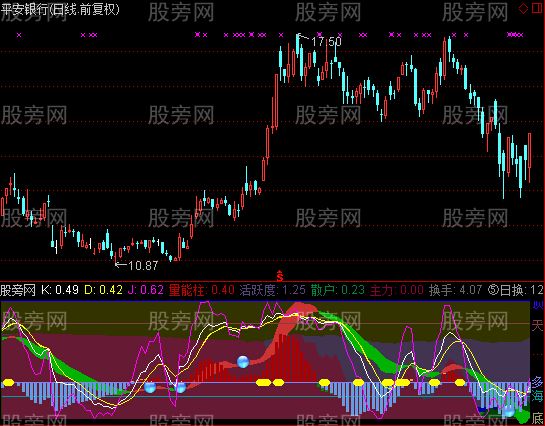Click the 股旁网 label before the K value

pyautogui.click(x=18, y=290)
